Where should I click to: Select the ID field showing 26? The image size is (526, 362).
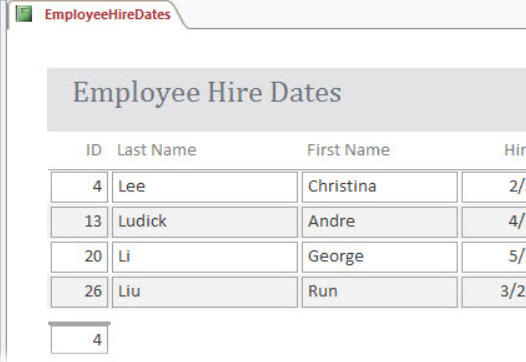(x=80, y=292)
